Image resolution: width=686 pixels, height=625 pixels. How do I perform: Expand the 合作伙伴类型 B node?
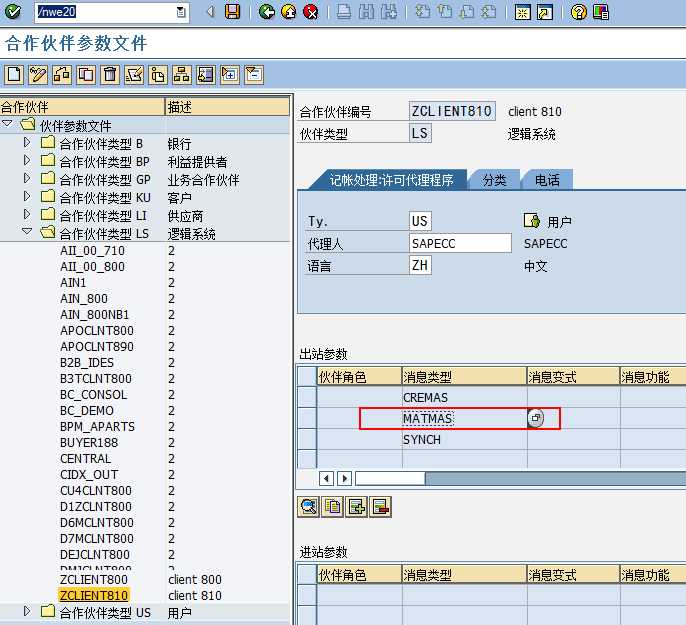[27, 142]
